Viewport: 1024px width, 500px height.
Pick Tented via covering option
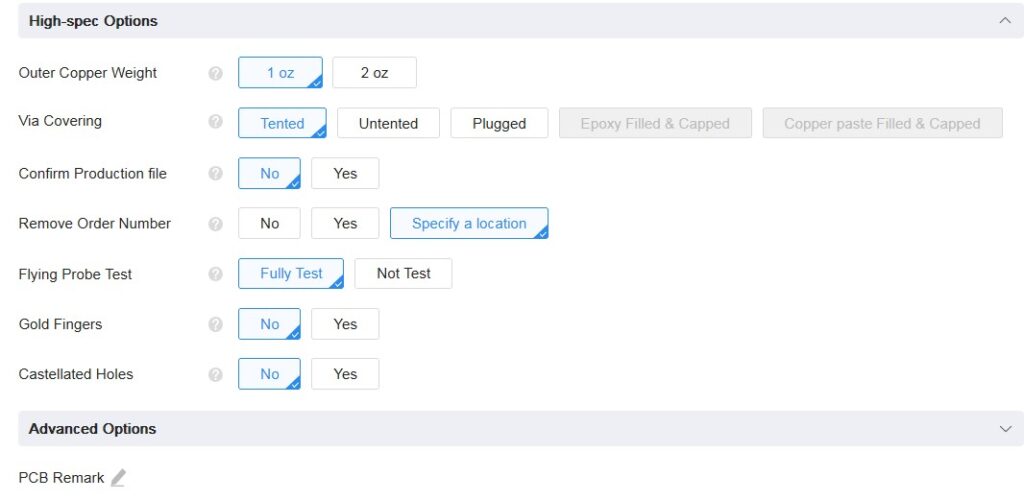point(281,123)
